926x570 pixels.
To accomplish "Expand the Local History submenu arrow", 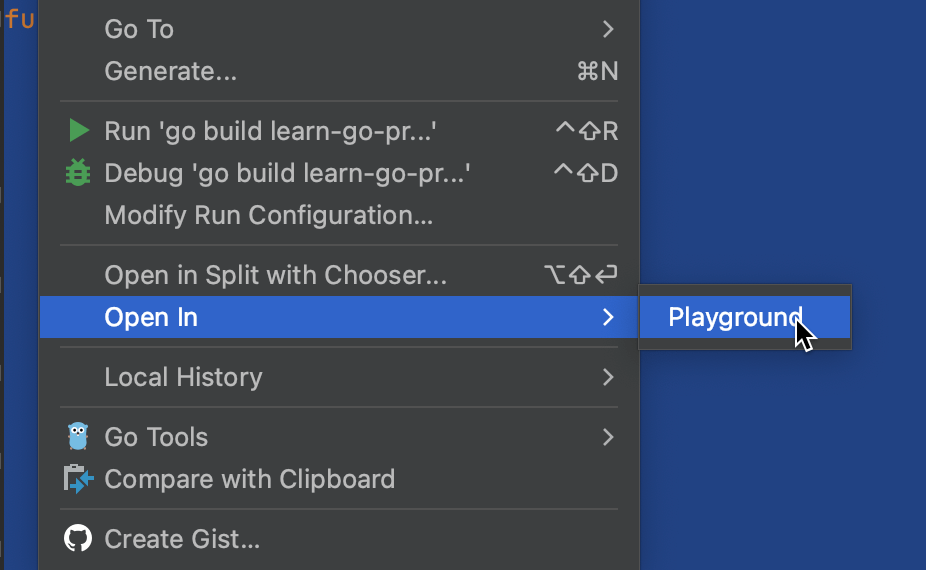I will tap(608, 377).
